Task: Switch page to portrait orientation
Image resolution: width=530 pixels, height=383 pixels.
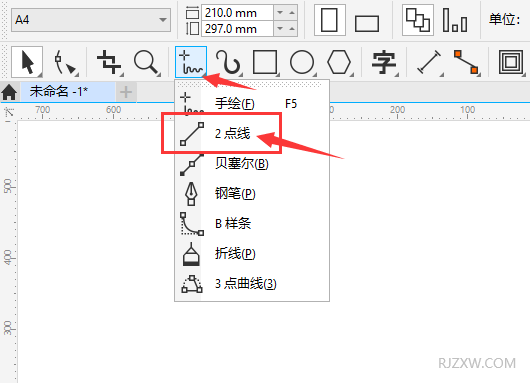Action: [330, 20]
